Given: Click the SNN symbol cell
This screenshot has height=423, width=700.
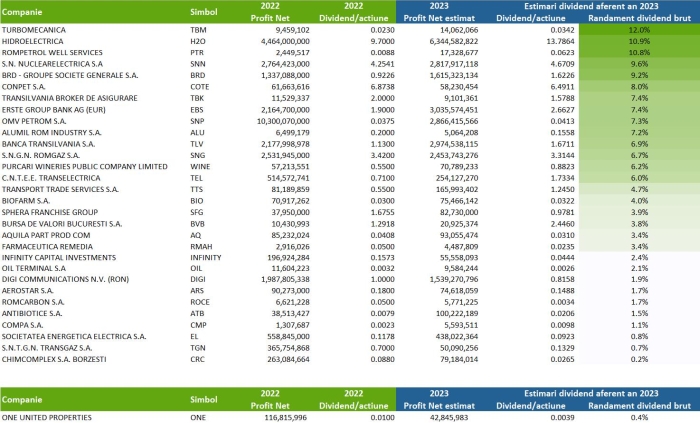Looking at the screenshot, I should point(198,64).
